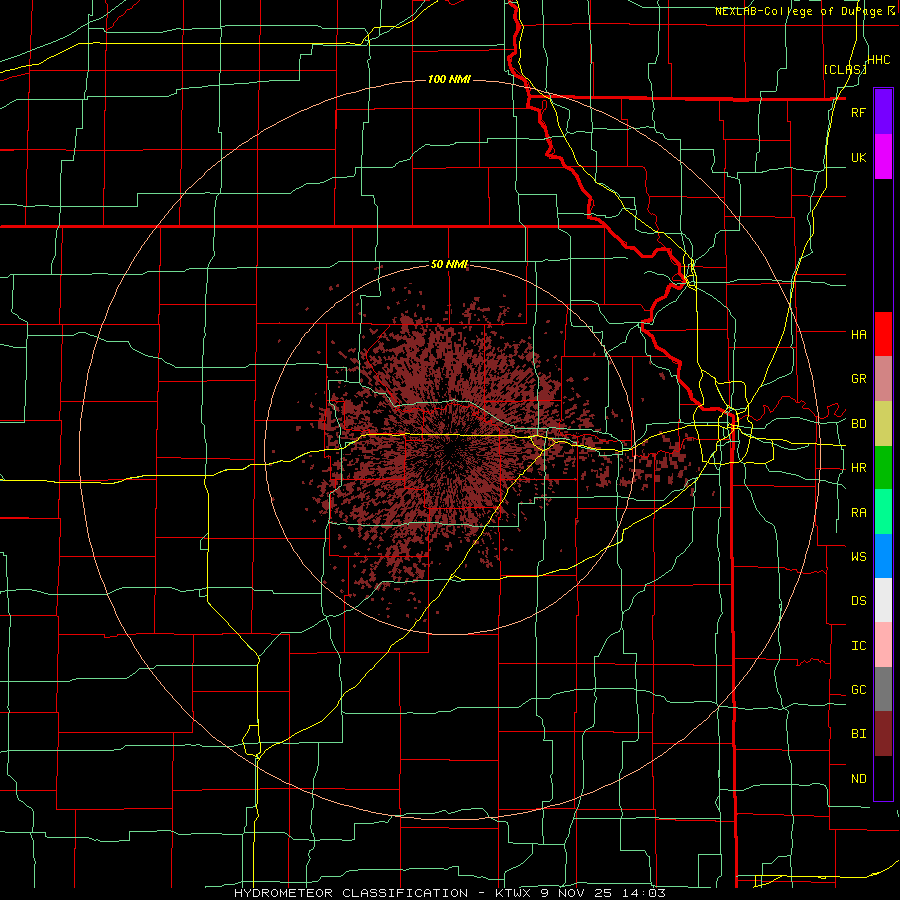Click the BI brown legend swatch

coord(883,734)
